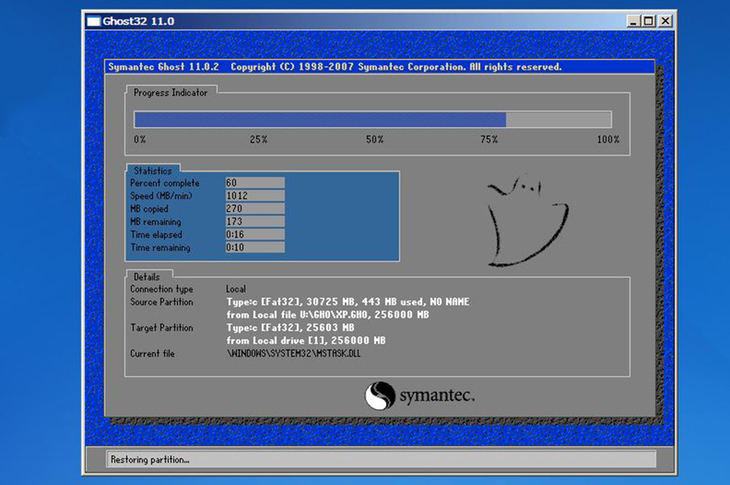Click the Time elapsed value 0:16
730x485 pixels.
coord(255,235)
